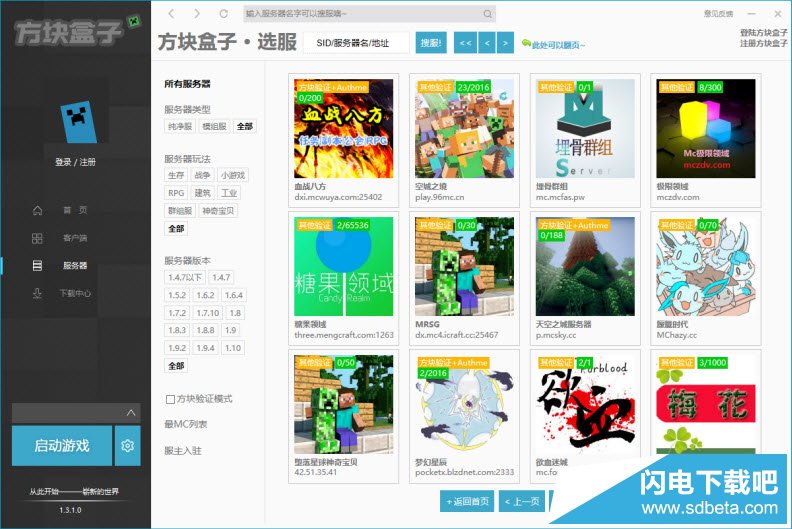Click the forward arrow navigation icon
The image size is (792, 529).
click(197, 14)
